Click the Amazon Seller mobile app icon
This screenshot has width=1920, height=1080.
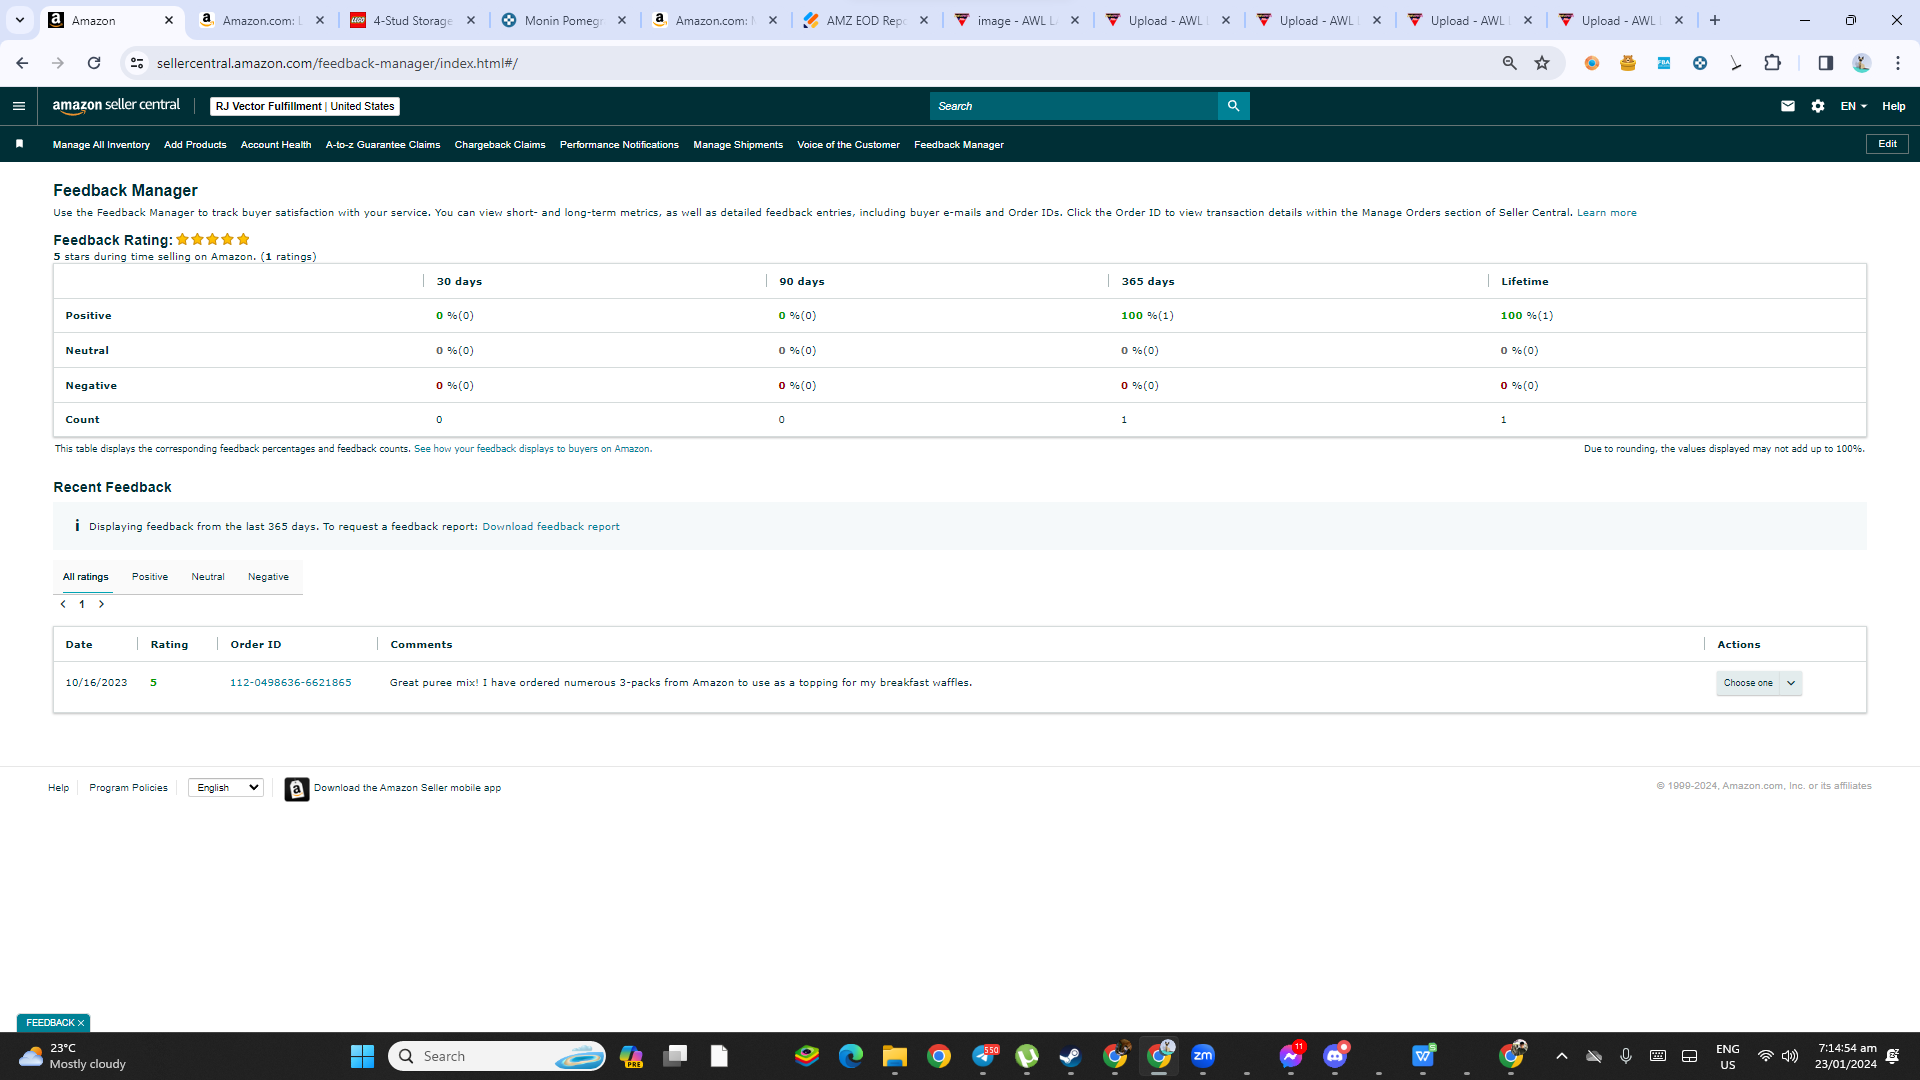coord(296,789)
